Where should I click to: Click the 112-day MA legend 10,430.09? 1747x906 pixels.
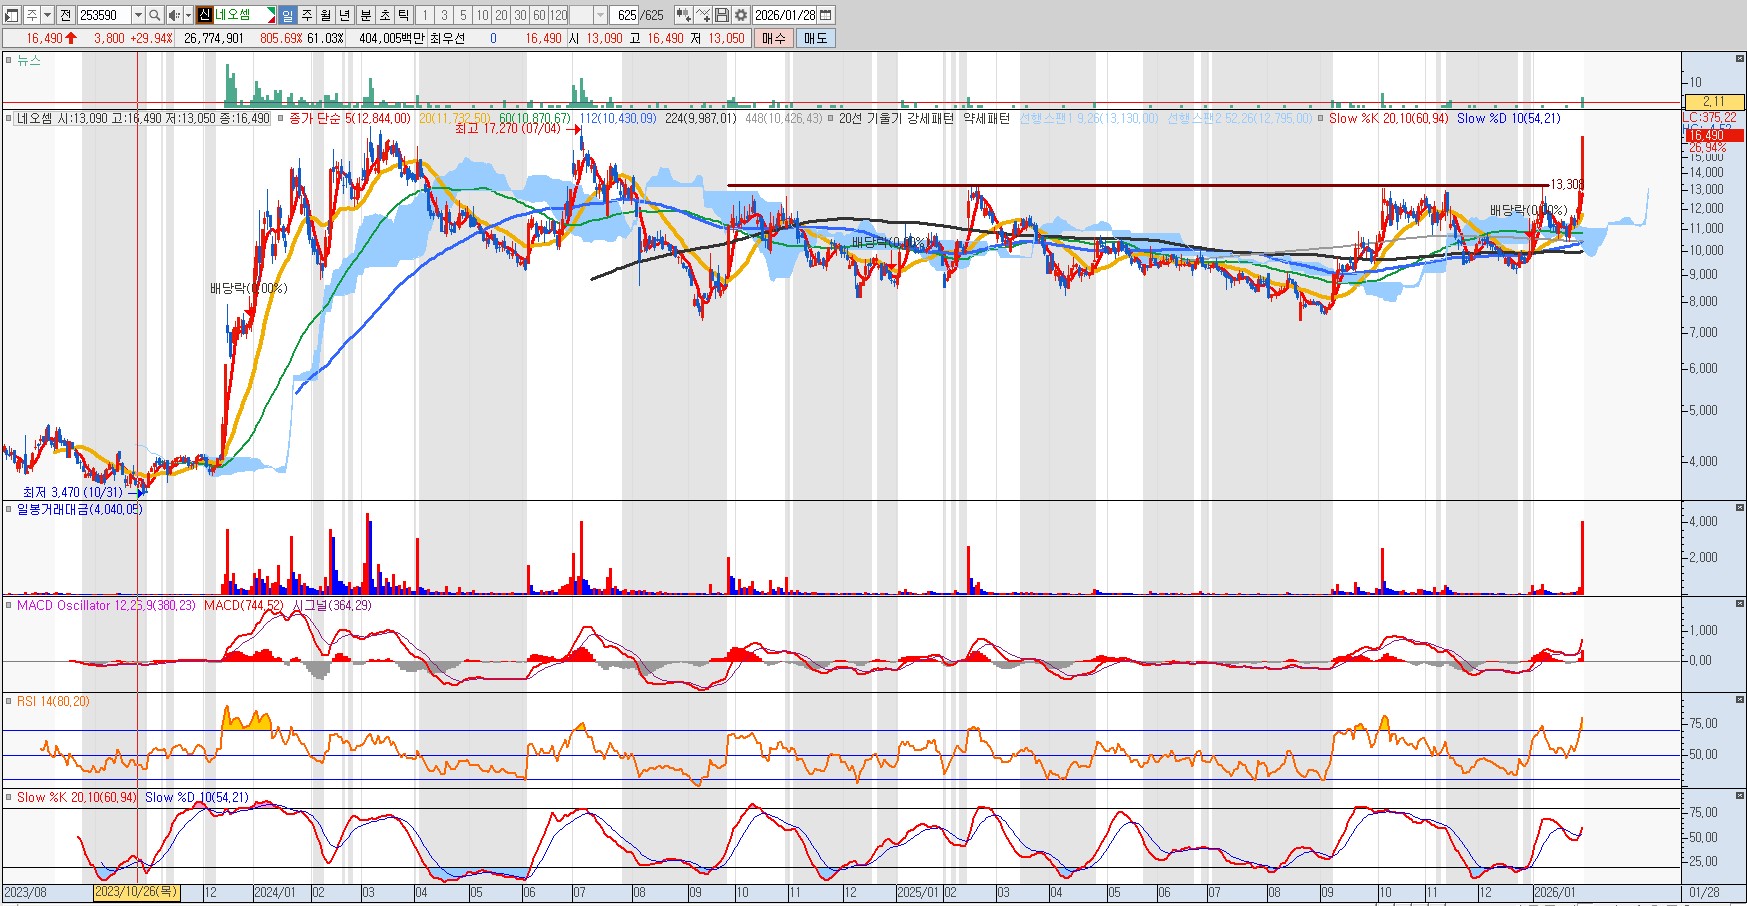[x=618, y=118]
